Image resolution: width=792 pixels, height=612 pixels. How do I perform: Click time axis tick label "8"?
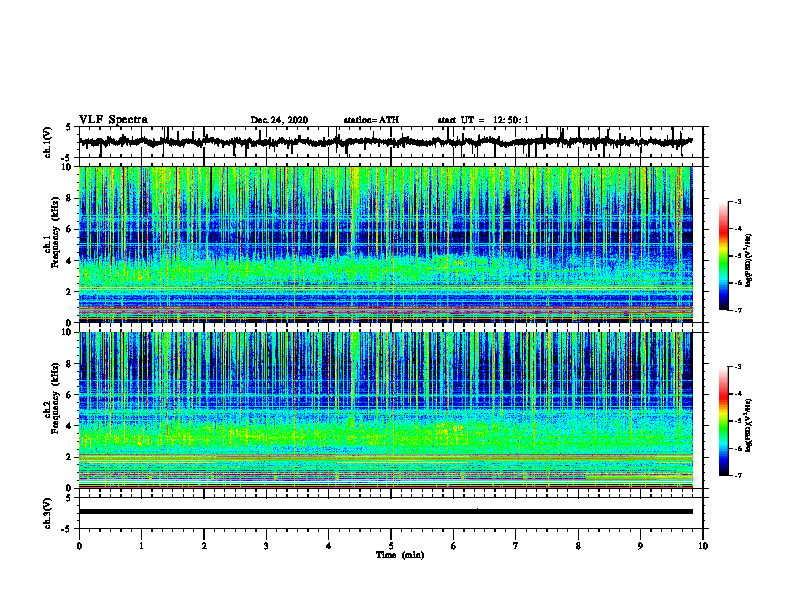[578, 546]
